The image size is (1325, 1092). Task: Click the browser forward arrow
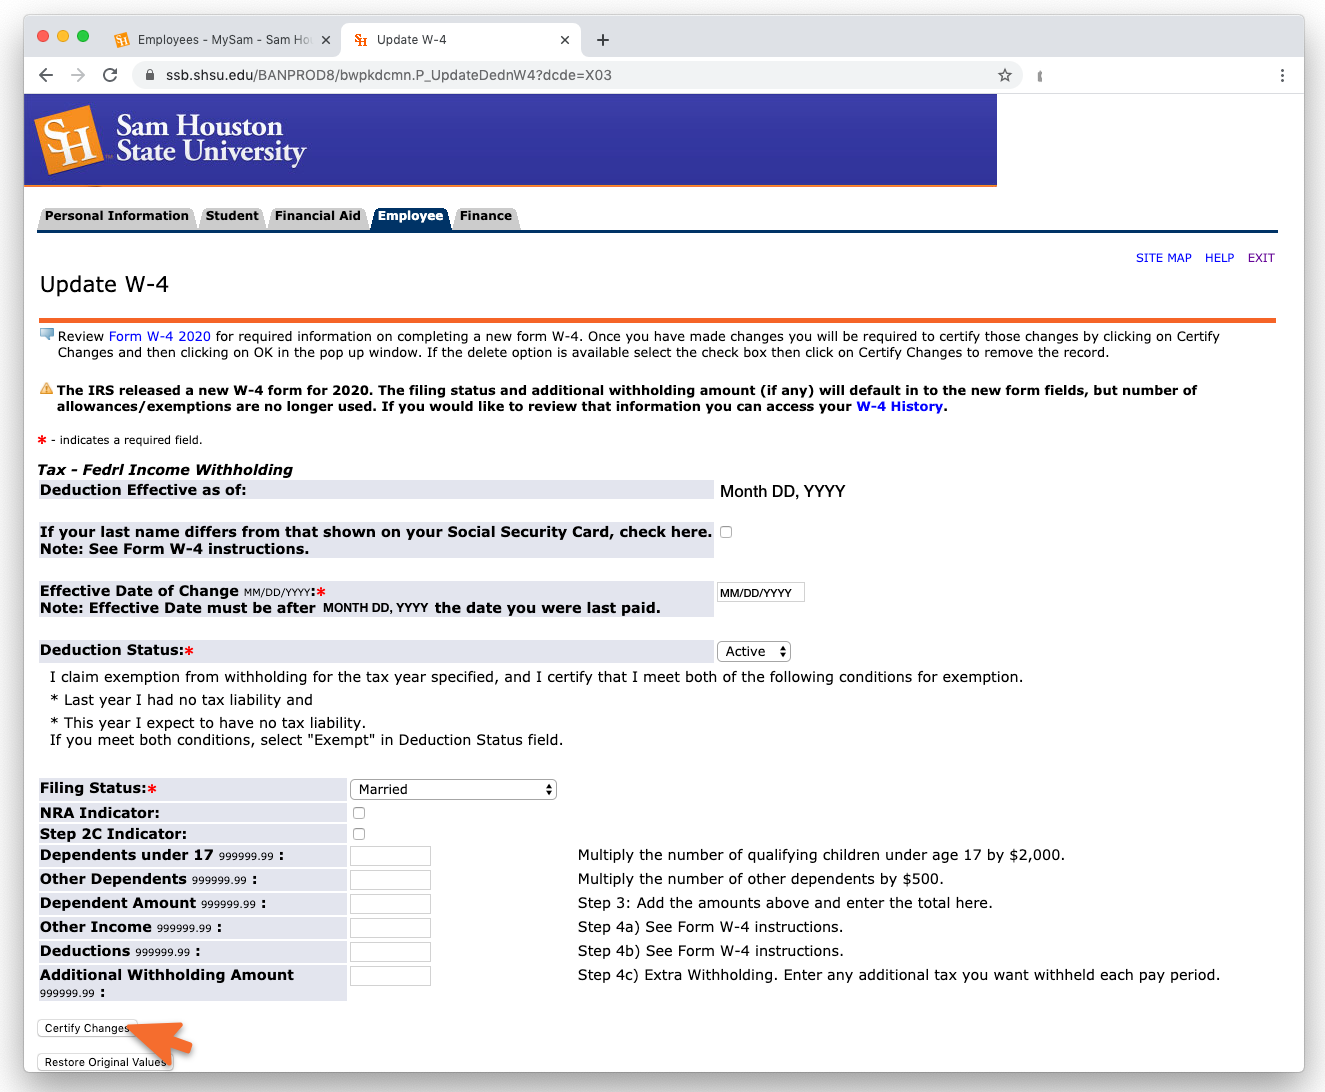tap(78, 75)
